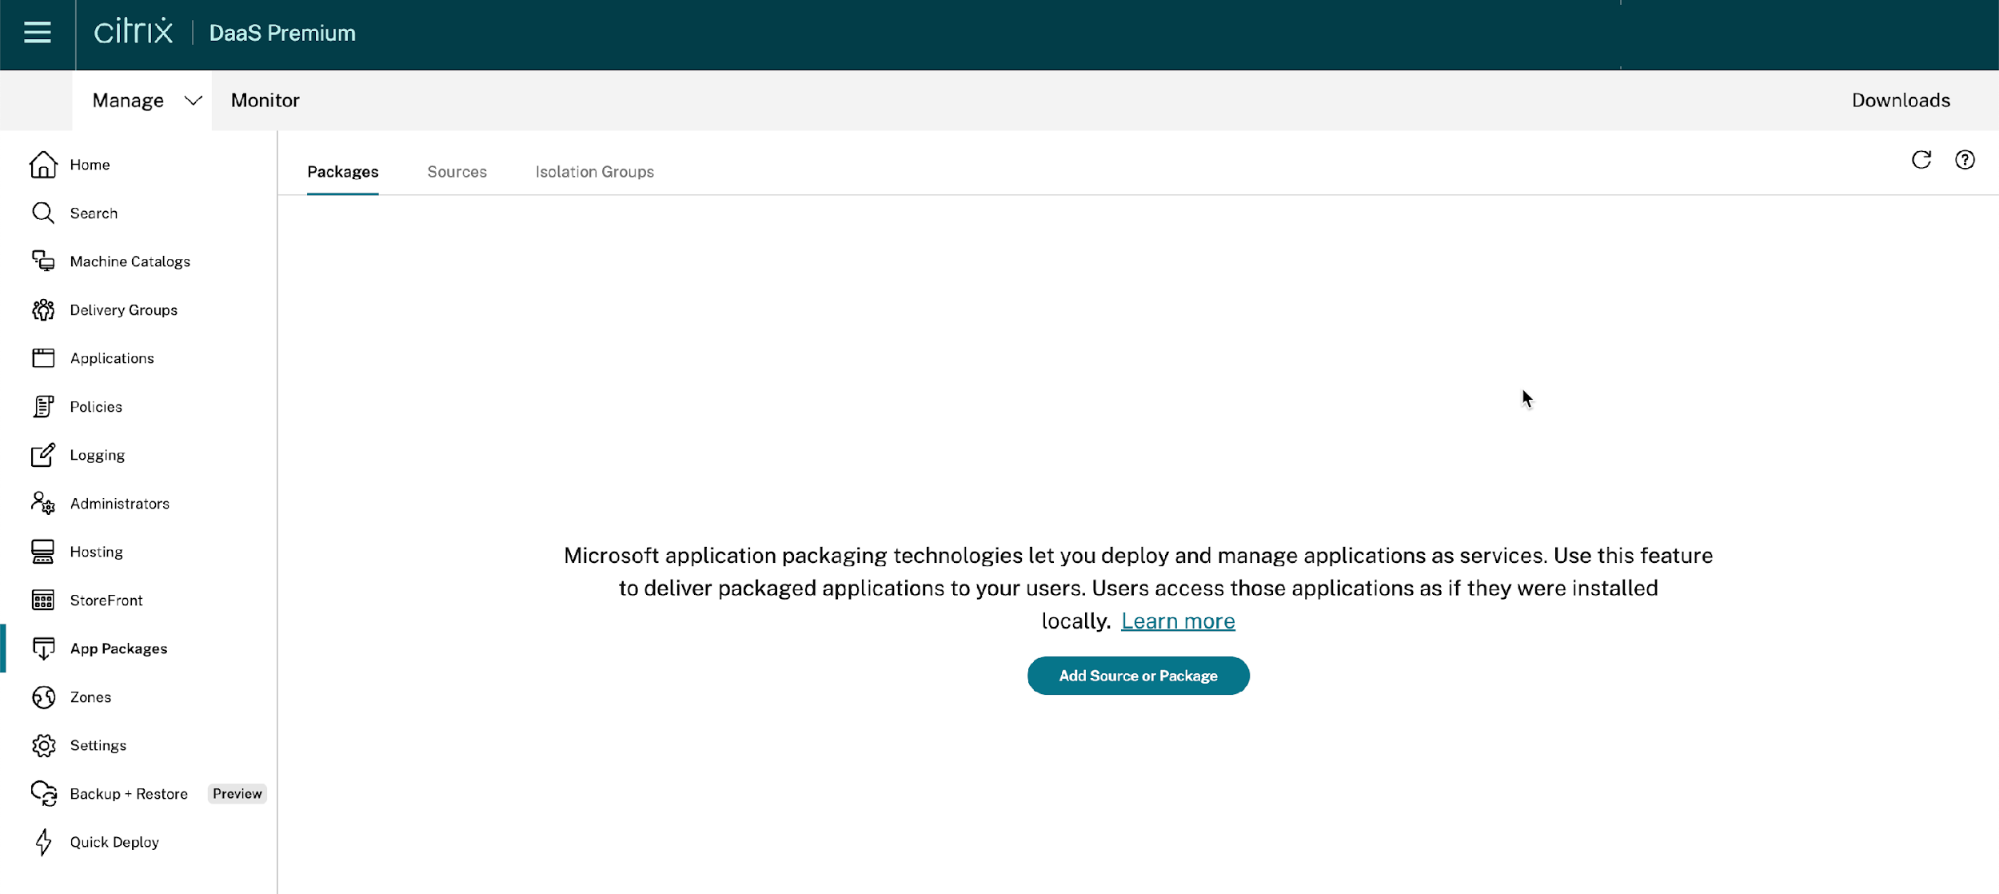Switch to the Isolation Groups tab
This screenshot has height=894, width=1999.
tap(594, 172)
